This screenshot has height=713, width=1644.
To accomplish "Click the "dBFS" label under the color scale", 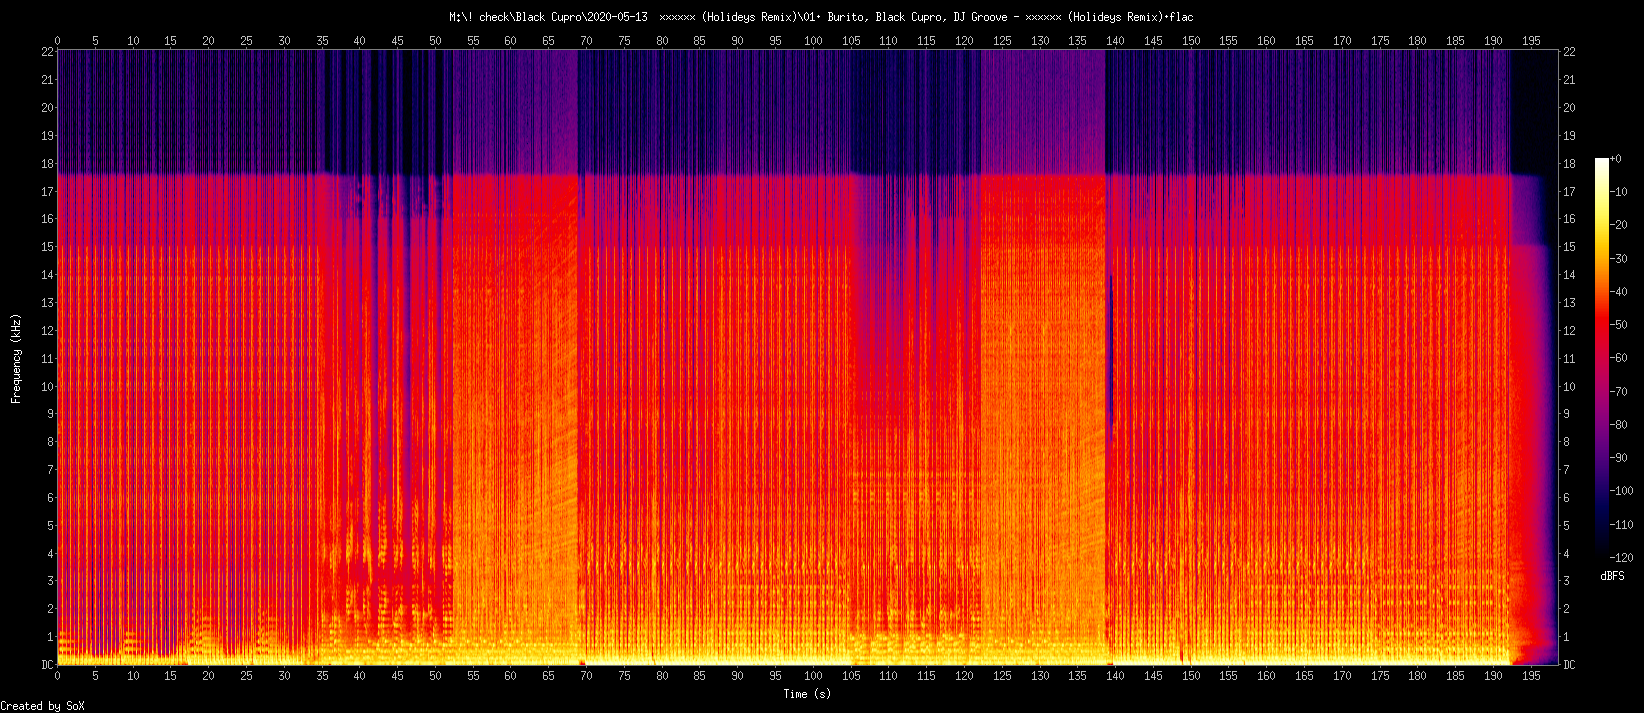I will [x=1612, y=576].
